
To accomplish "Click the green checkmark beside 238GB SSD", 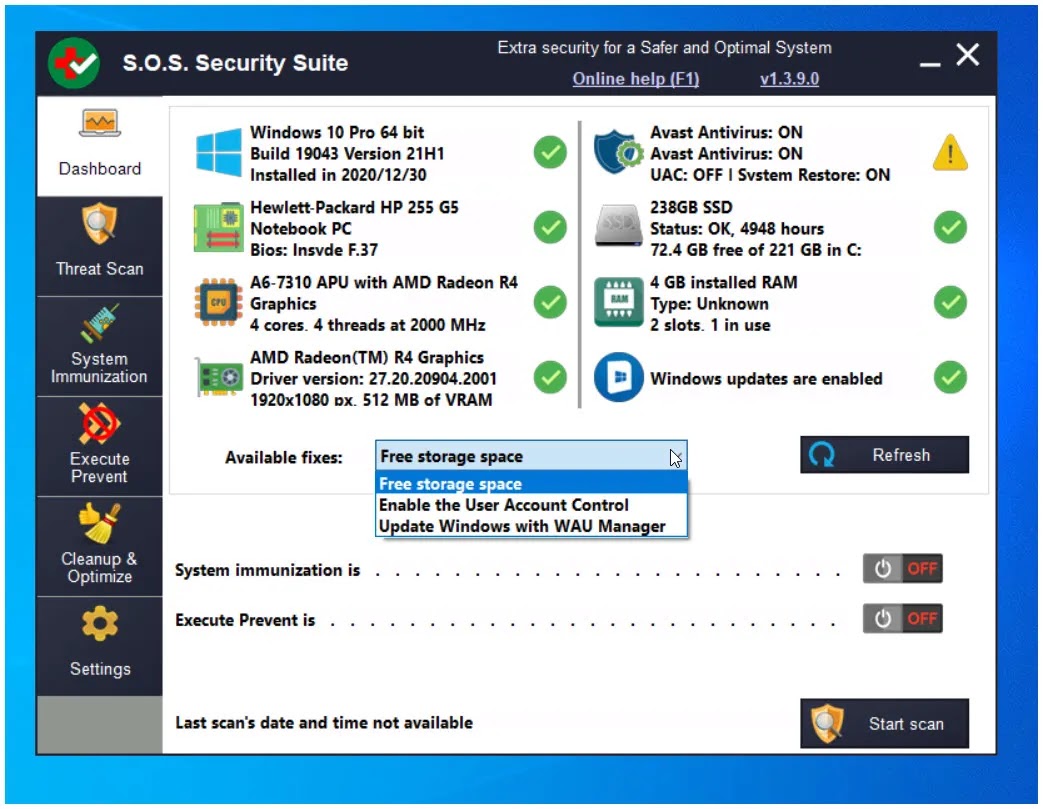I will point(950,228).
